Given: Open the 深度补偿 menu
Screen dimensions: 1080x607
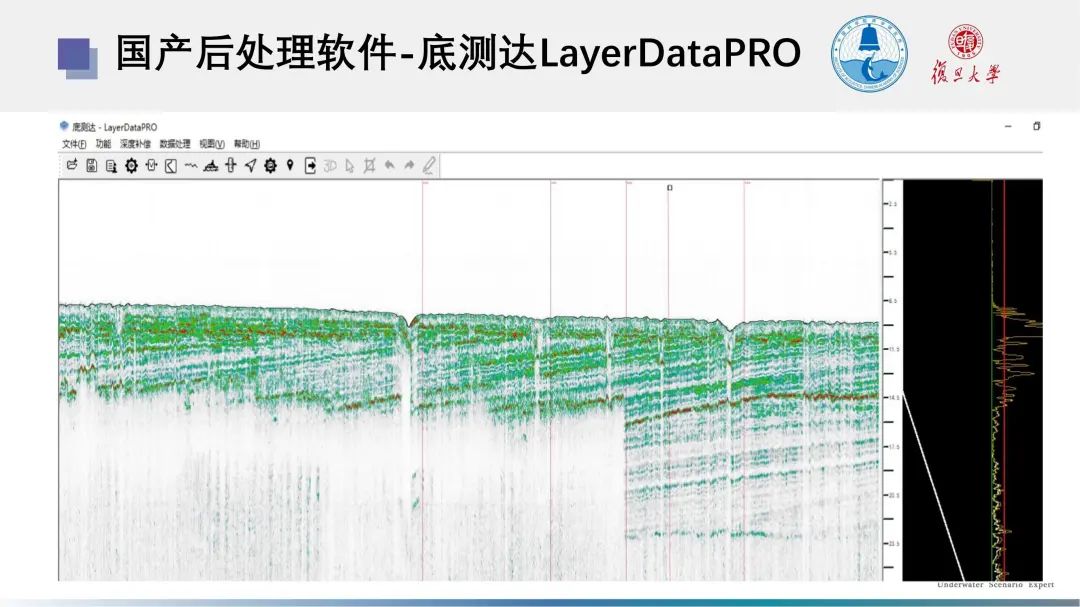Looking at the screenshot, I should click(x=135, y=144).
